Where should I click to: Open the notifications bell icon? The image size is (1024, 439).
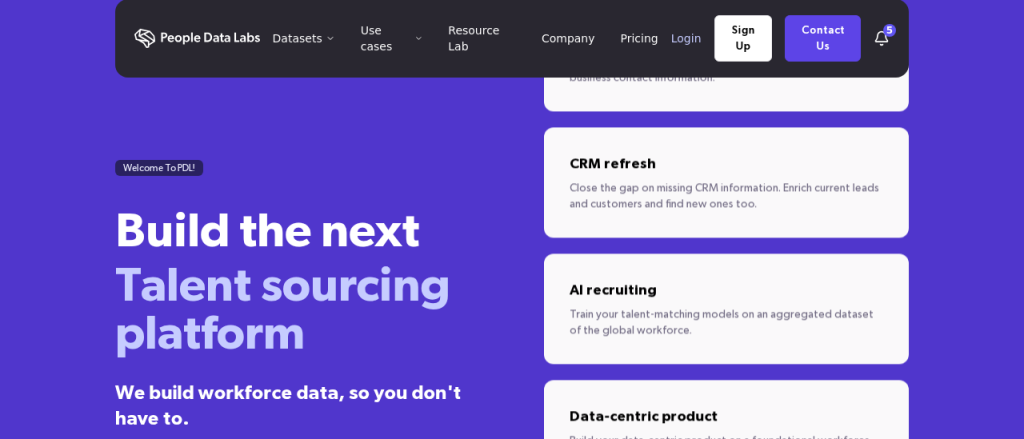[x=881, y=39]
